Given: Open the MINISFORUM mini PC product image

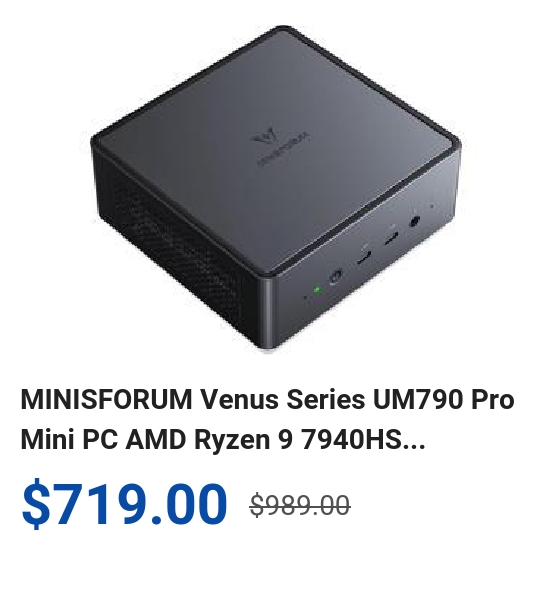Looking at the screenshot, I should 275,189.
